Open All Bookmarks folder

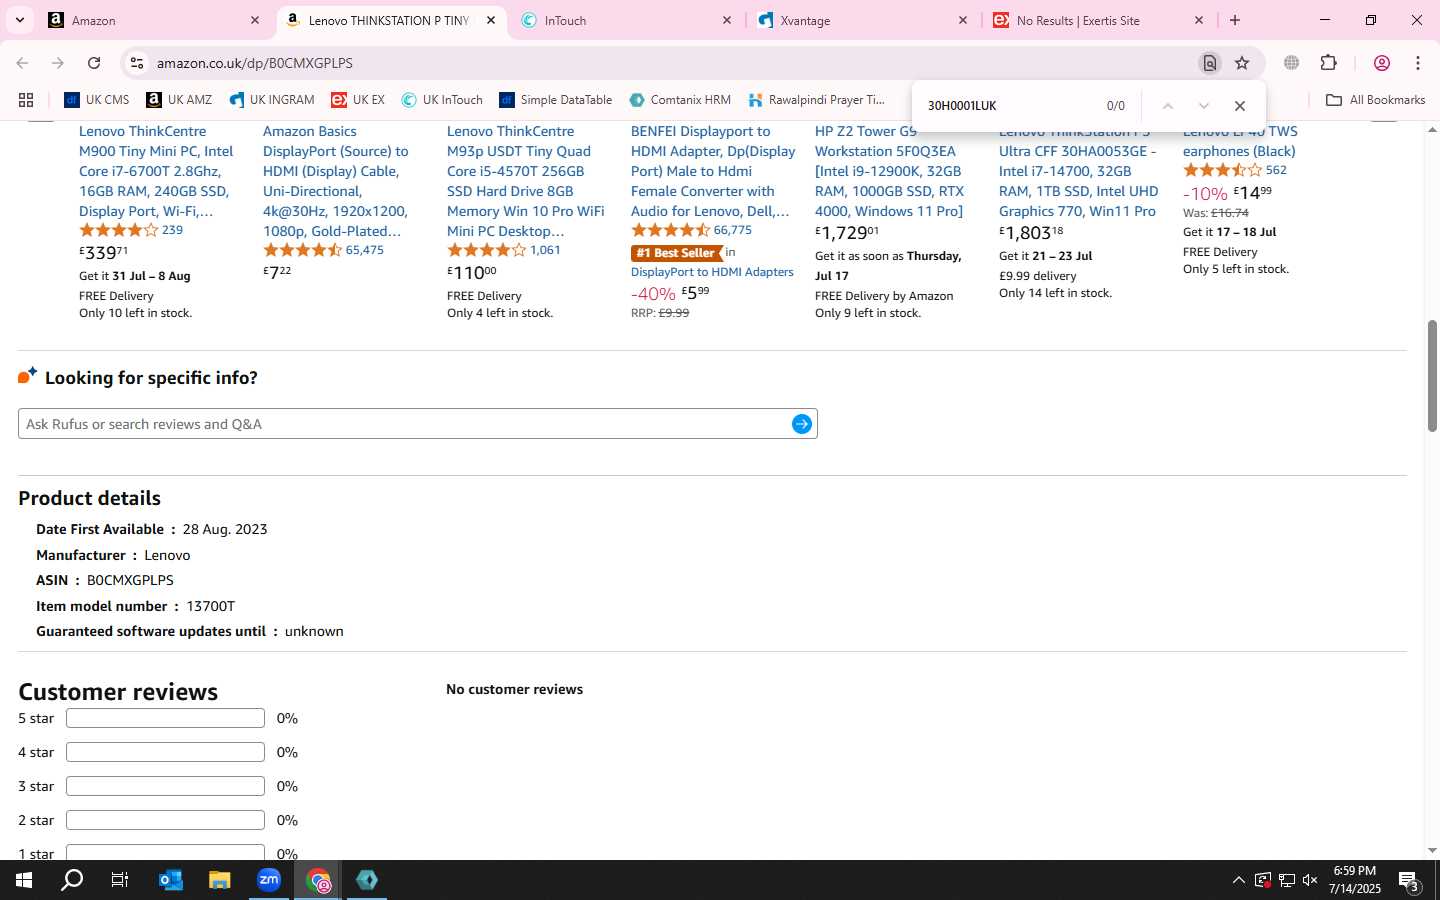click(1375, 100)
